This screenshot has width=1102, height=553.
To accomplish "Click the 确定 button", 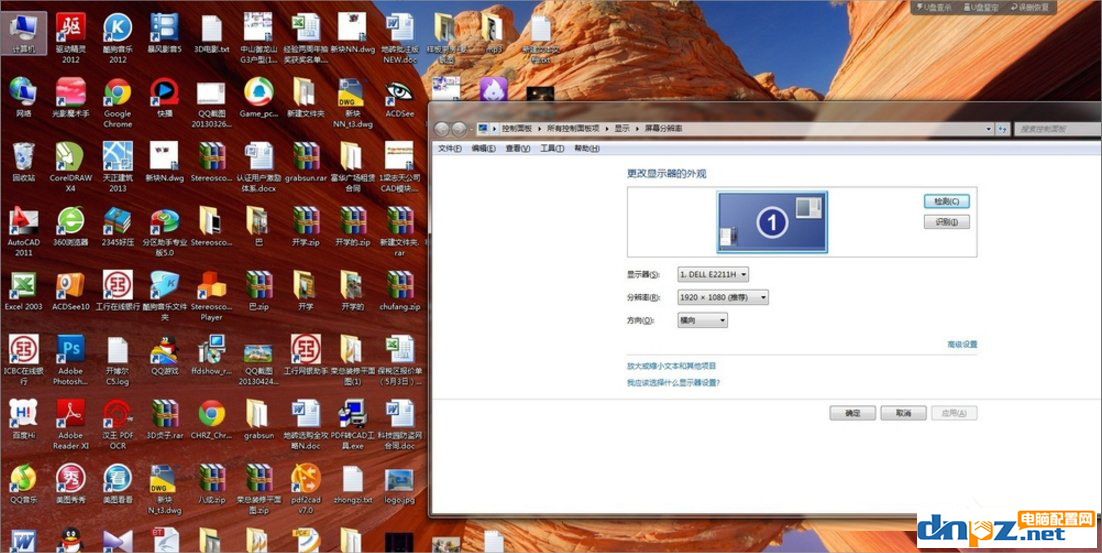I will coord(853,413).
